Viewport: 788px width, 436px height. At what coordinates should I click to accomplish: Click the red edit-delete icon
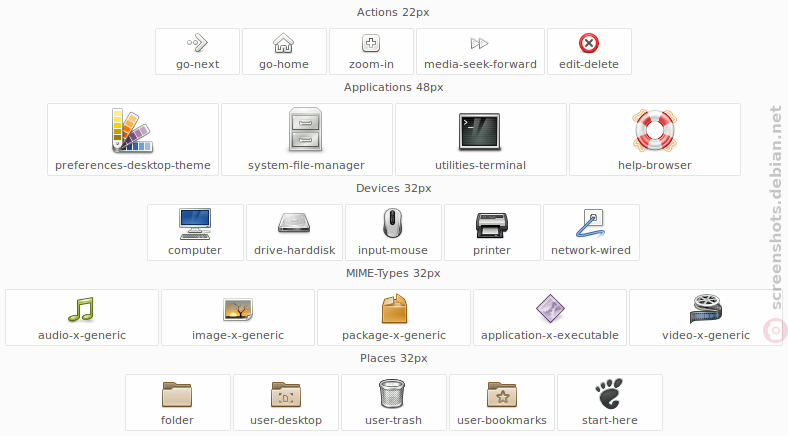point(589,43)
